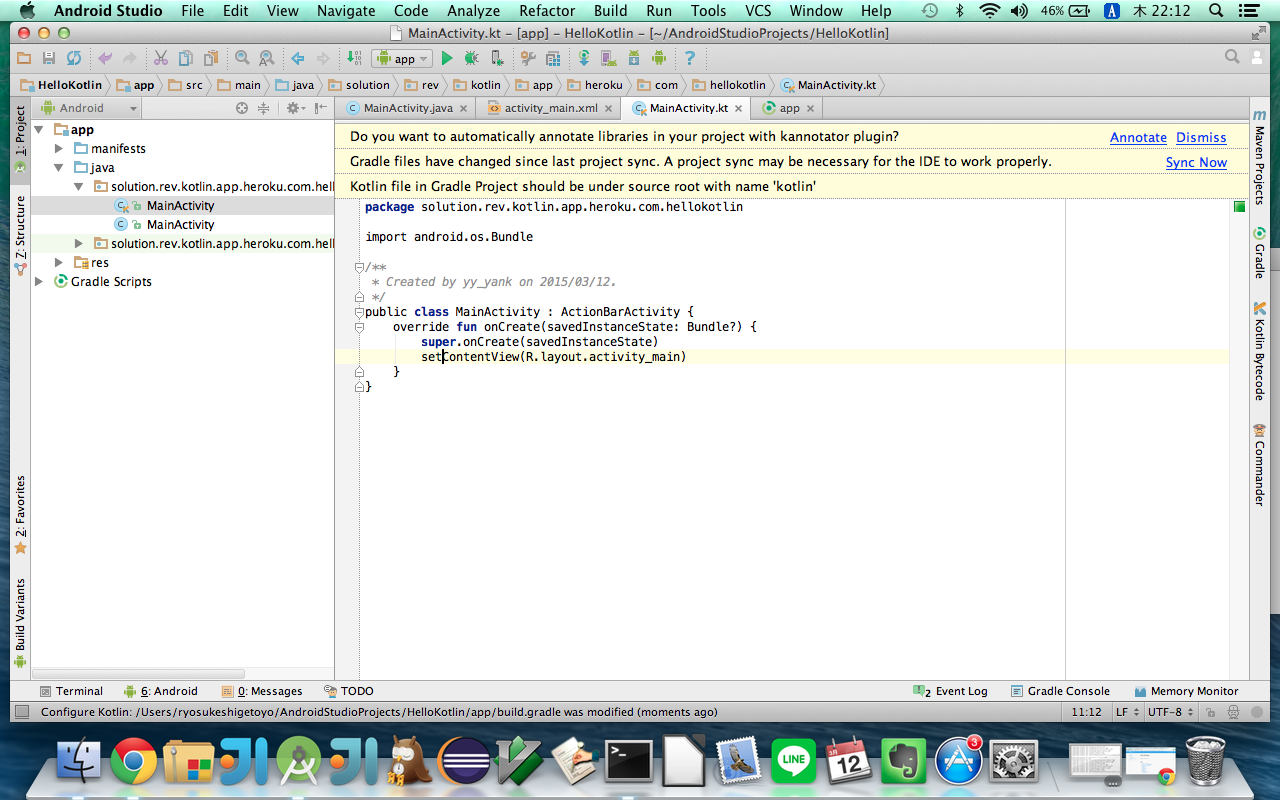Click Attach debugger to Android process icon
This screenshot has width=1280, height=800.
point(496,59)
